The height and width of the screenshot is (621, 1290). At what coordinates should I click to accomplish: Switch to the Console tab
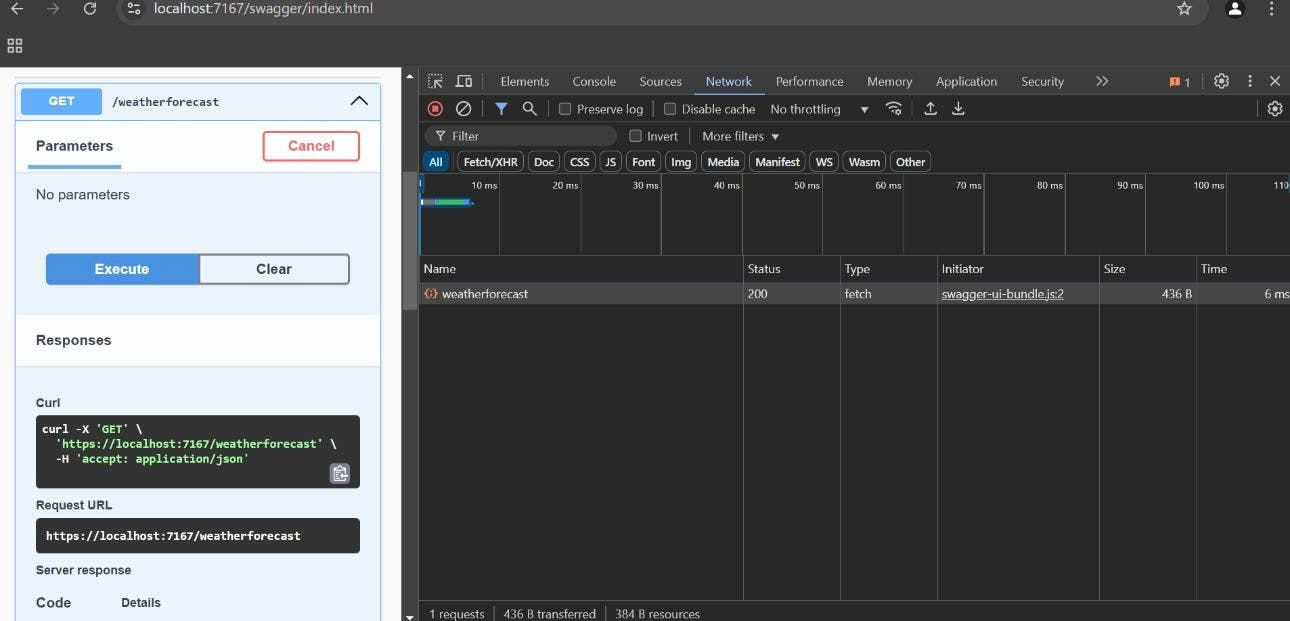[594, 82]
